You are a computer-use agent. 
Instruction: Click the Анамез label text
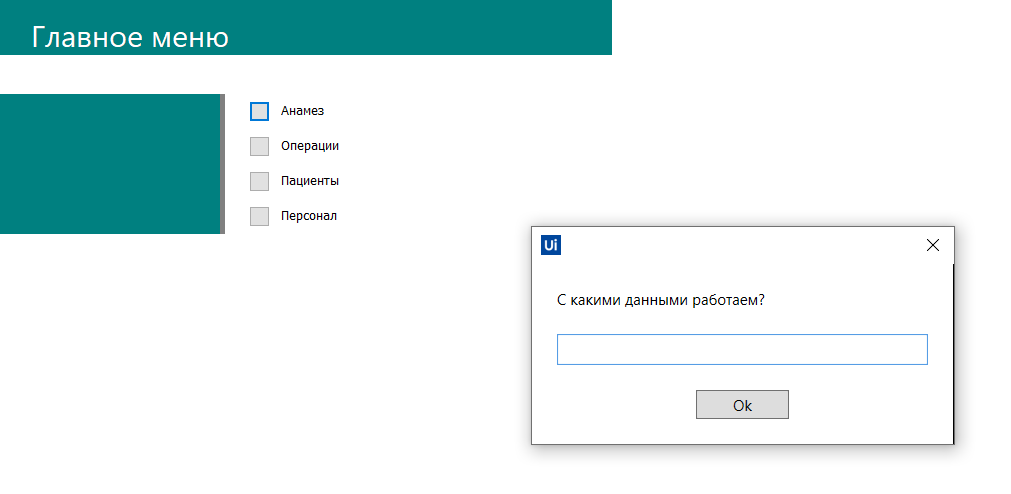point(302,111)
